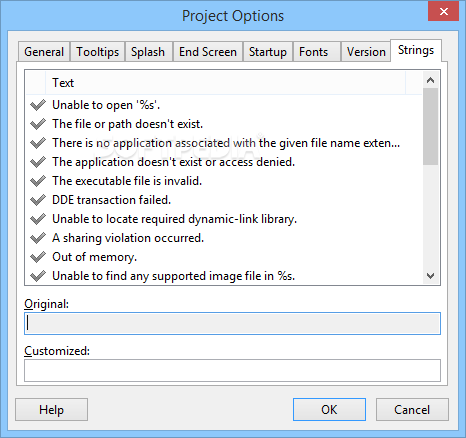This screenshot has width=466, height=438.
Task: Click checkmark beside "The executable file is invalid."
Action: (38, 181)
